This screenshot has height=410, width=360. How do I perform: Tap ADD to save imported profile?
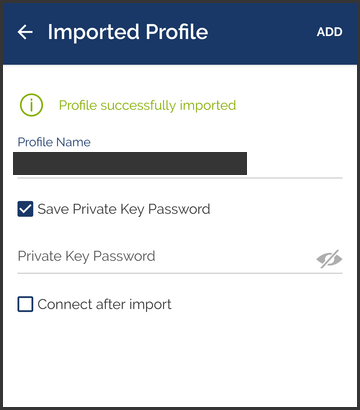[x=329, y=32]
